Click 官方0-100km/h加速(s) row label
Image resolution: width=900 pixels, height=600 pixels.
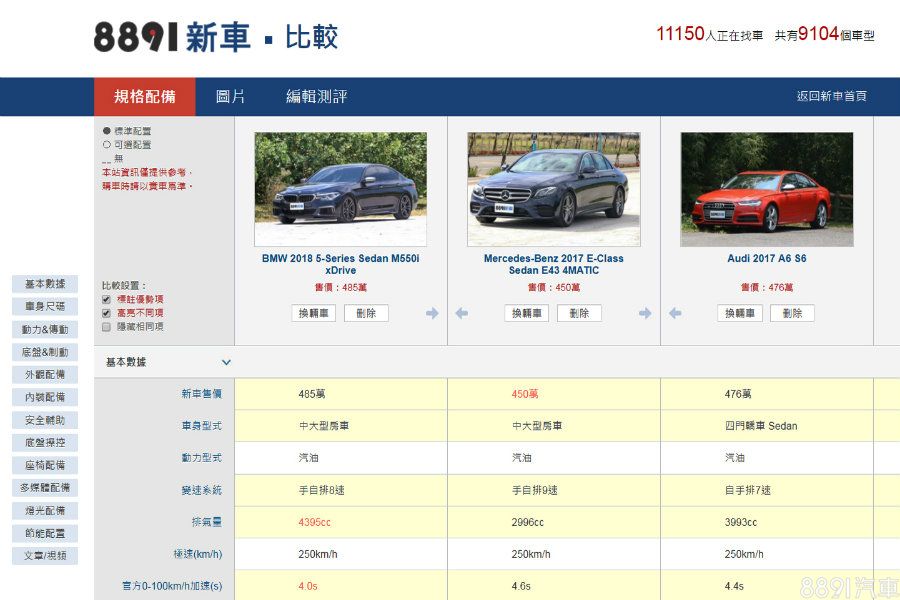(x=172, y=586)
